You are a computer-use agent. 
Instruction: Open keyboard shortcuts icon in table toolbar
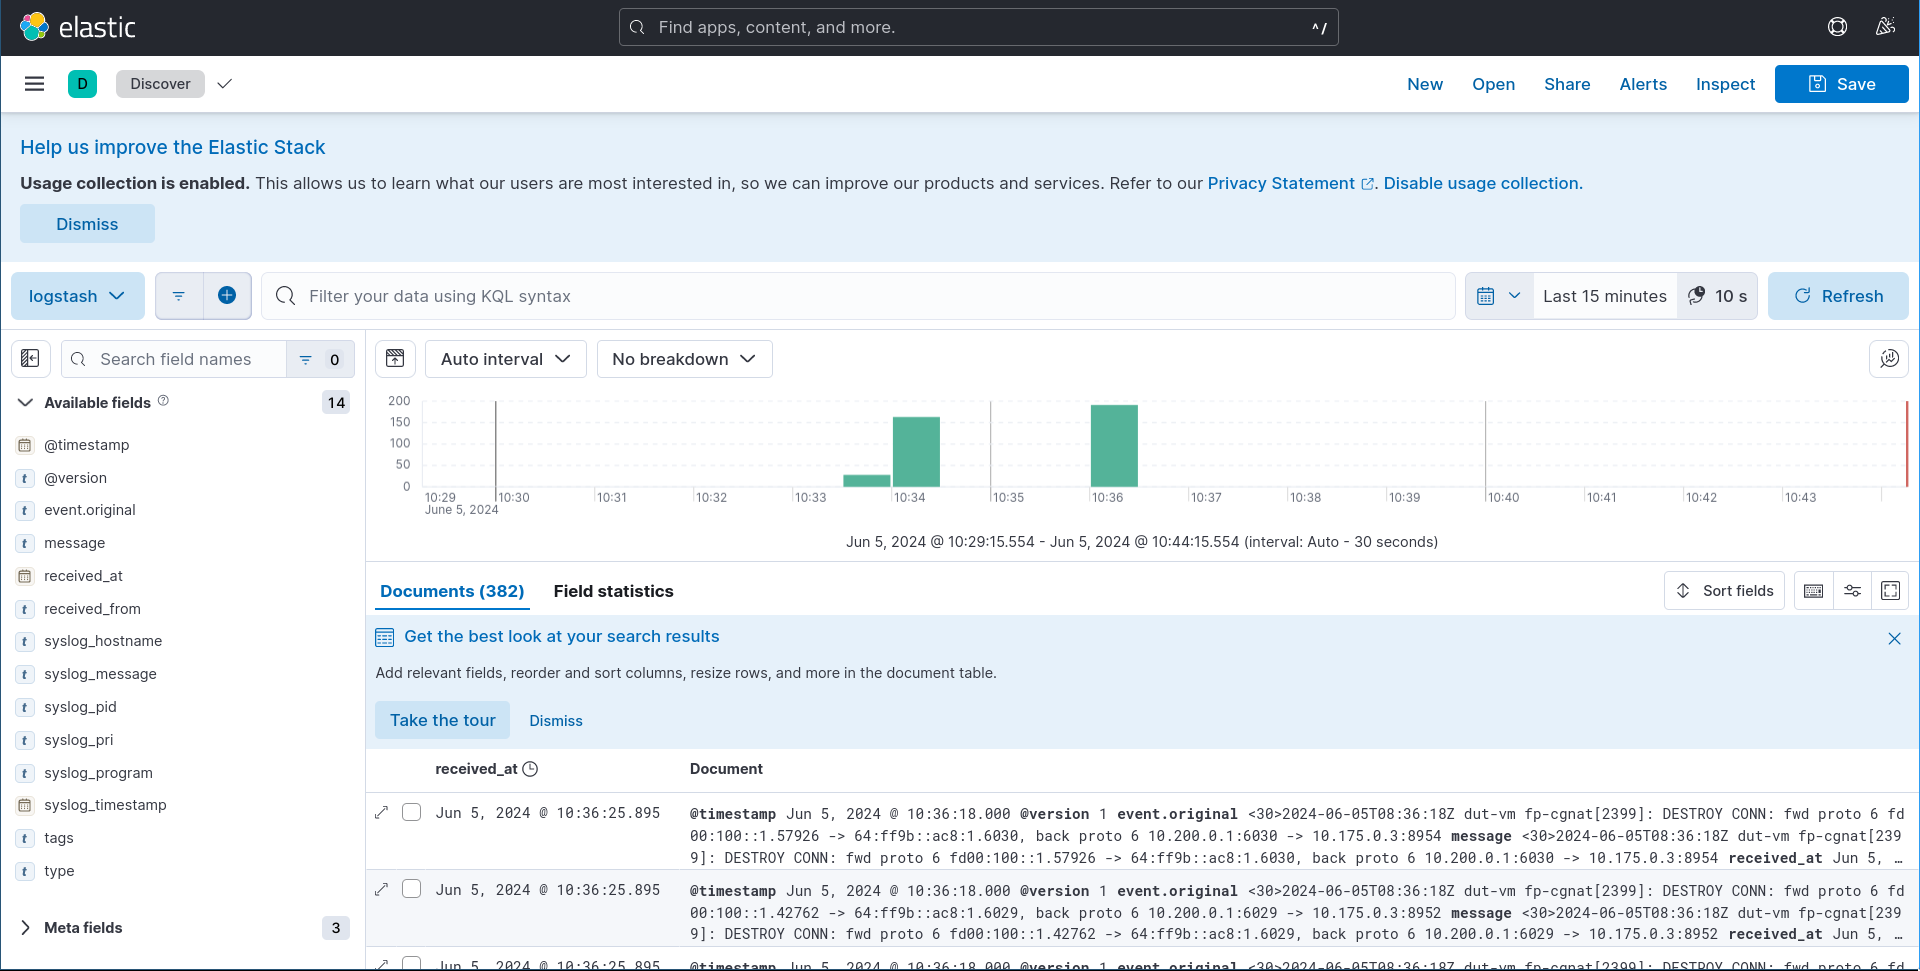tap(1813, 591)
